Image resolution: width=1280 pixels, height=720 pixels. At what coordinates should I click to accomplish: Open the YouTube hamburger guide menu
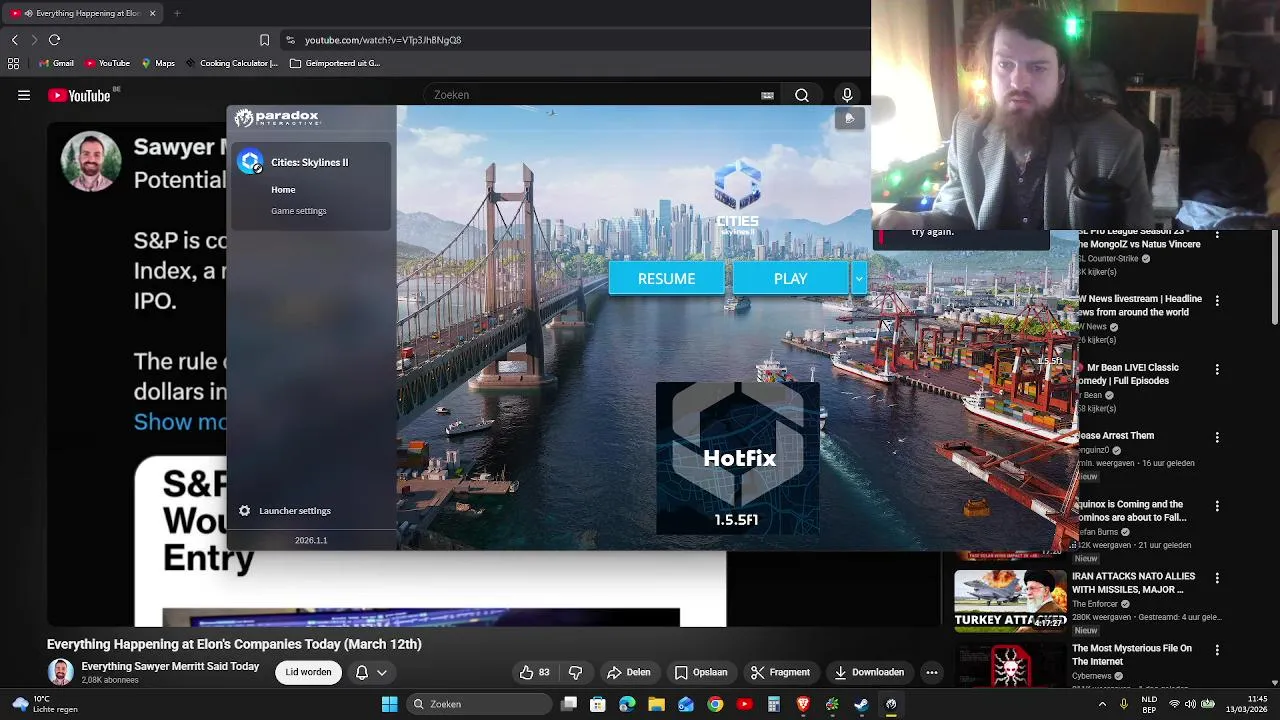tap(24, 95)
